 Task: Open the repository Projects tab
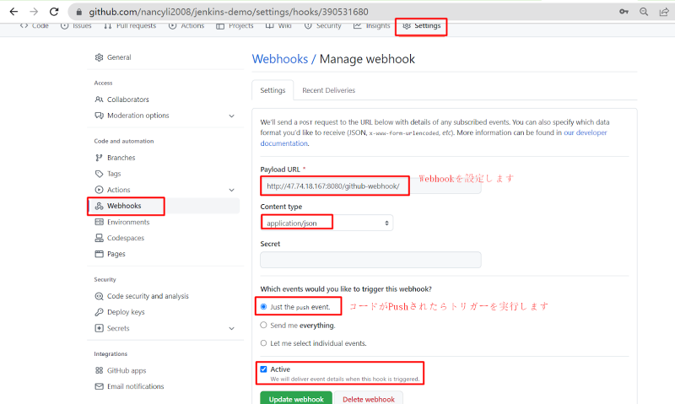click(x=235, y=26)
